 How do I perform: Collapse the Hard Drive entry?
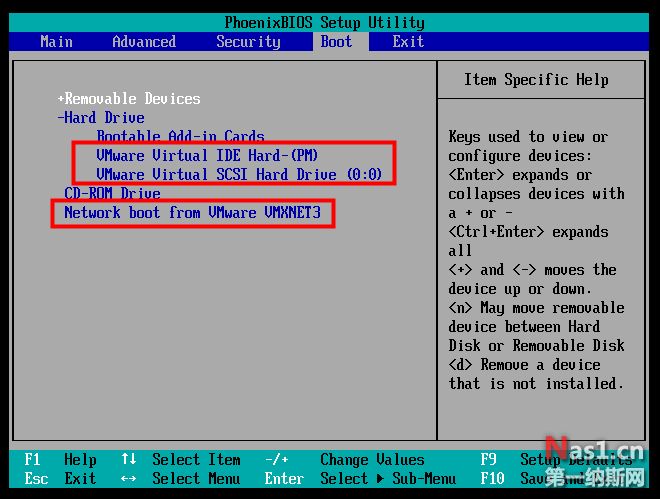101,117
